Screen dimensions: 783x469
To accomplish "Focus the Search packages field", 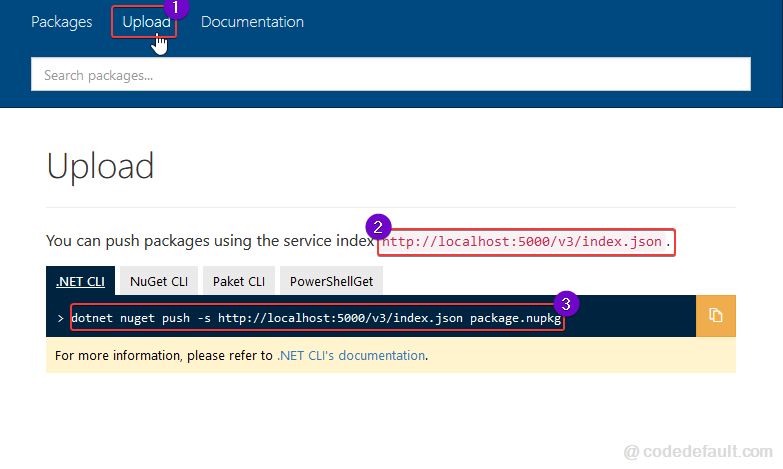I will [391, 74].
